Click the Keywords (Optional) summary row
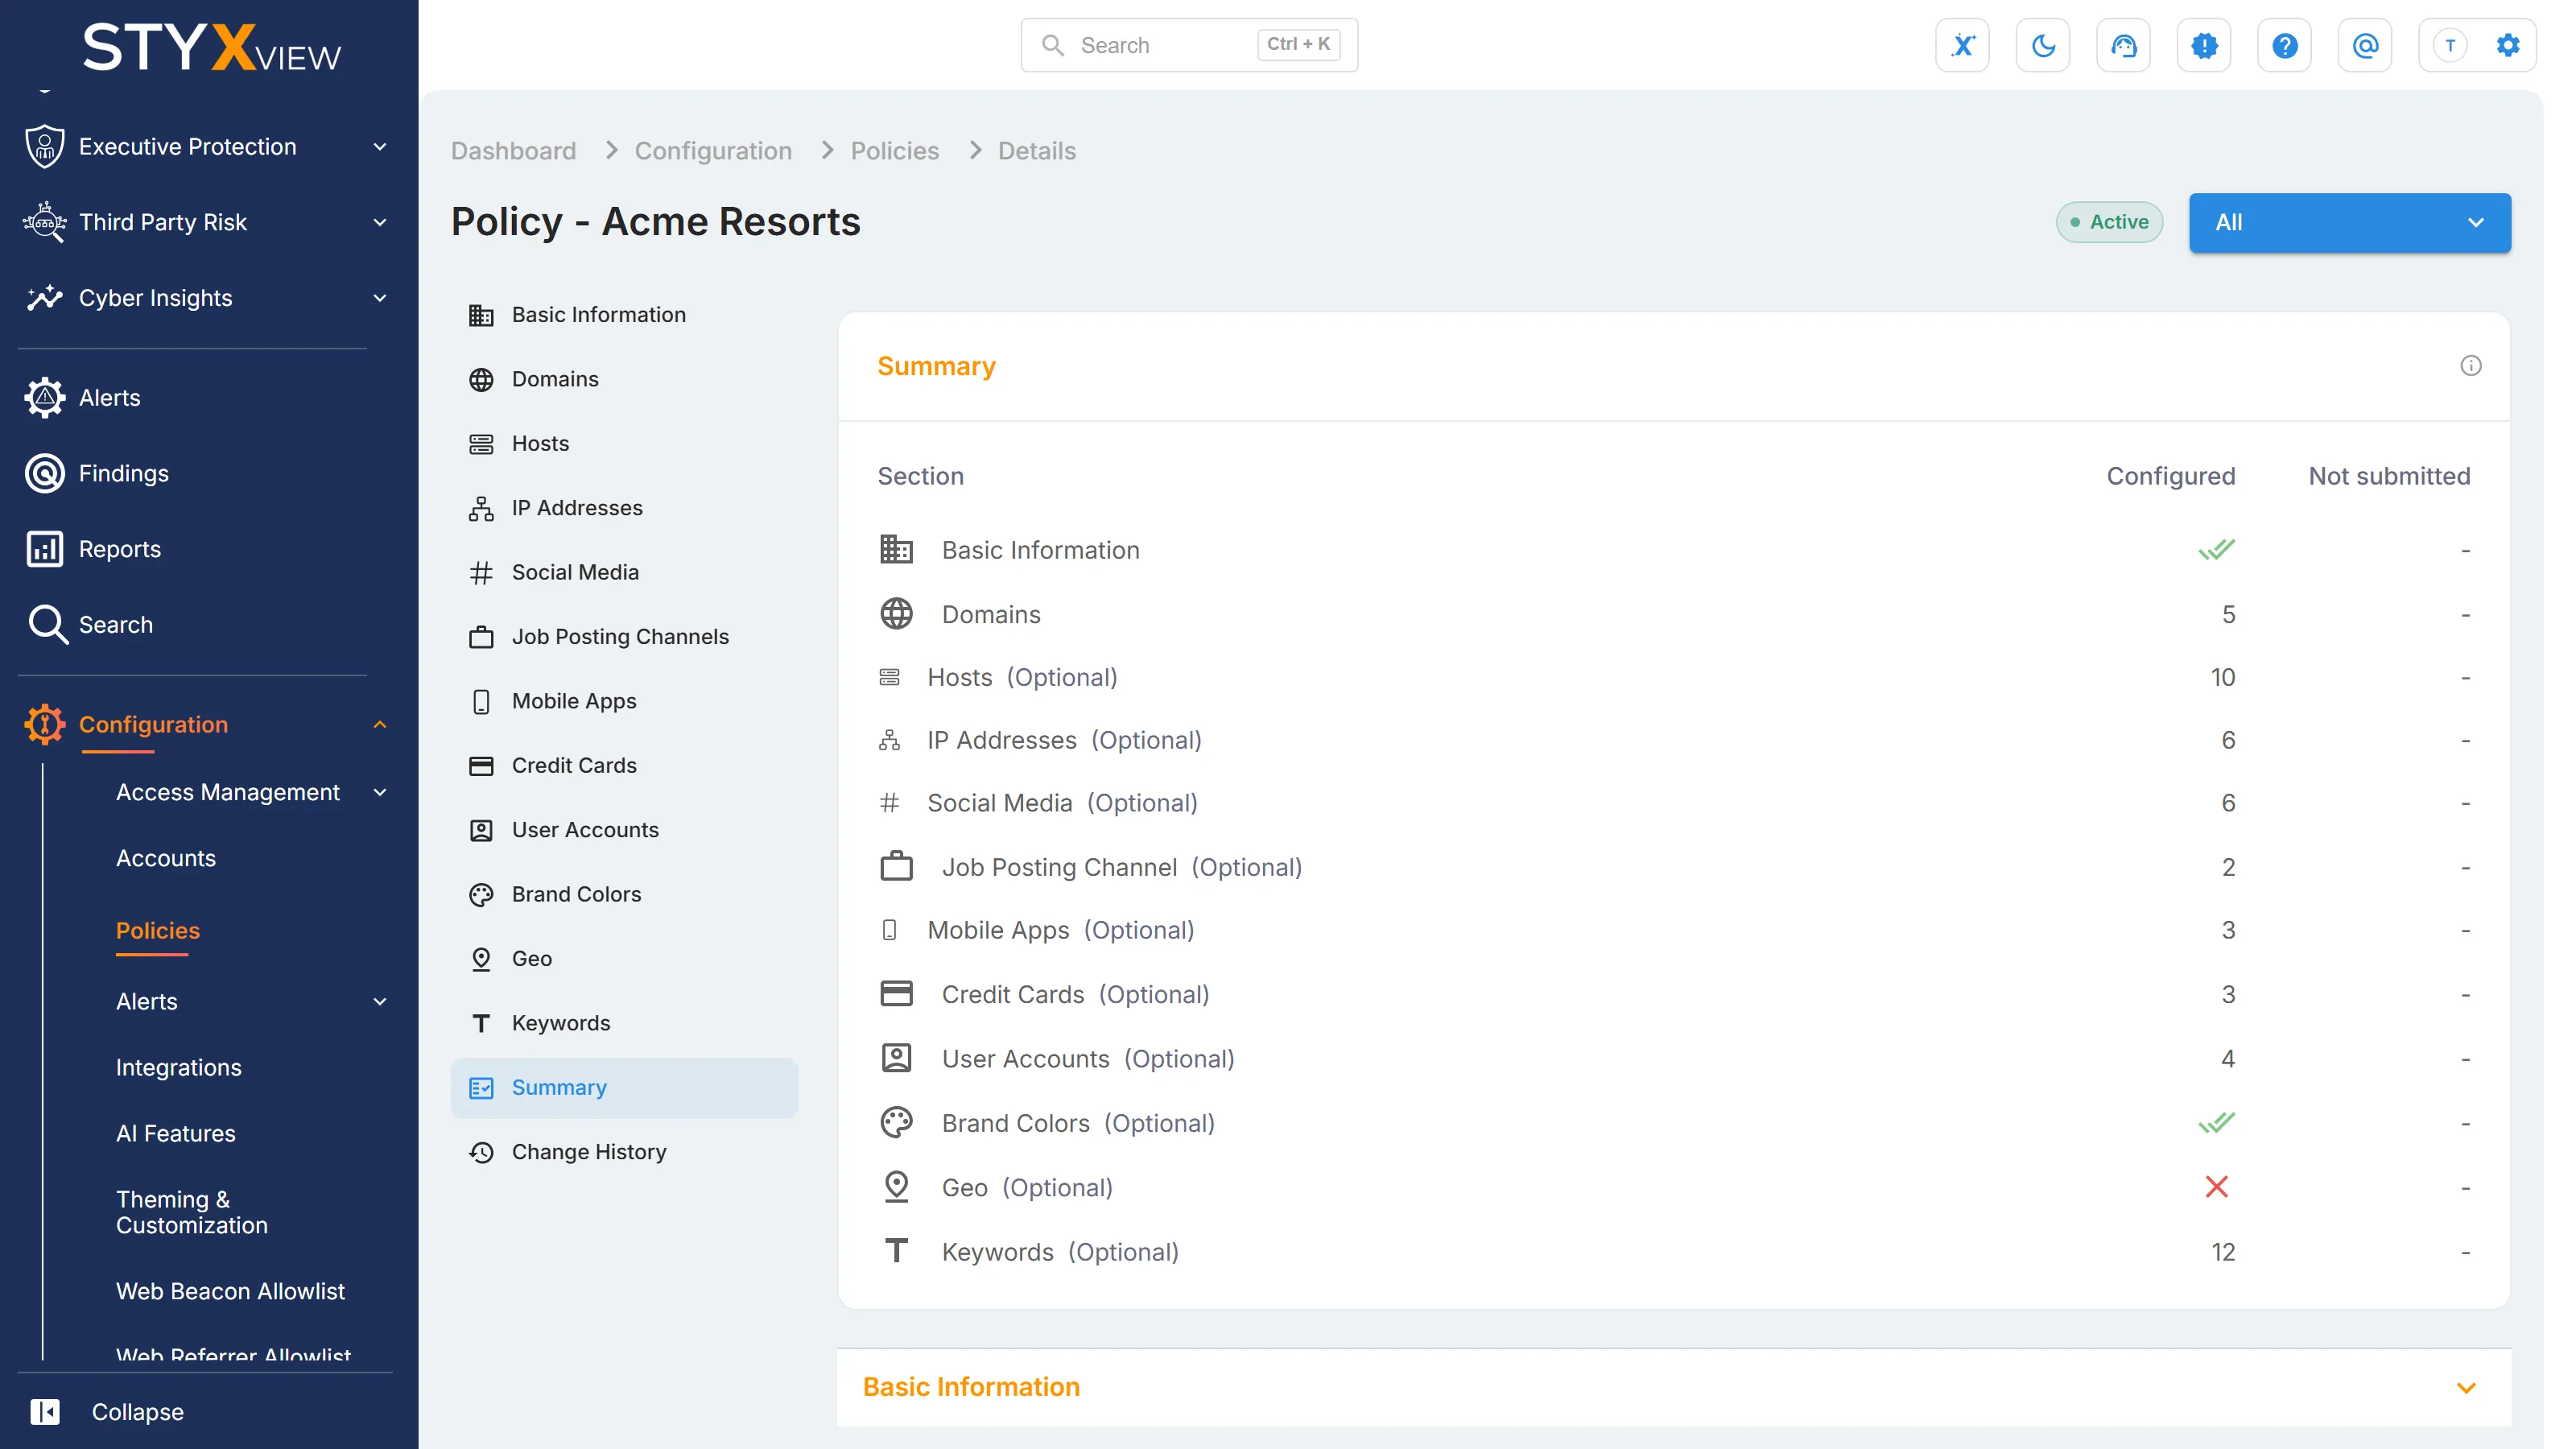The image size is (2576, 1449). 1673,1253
